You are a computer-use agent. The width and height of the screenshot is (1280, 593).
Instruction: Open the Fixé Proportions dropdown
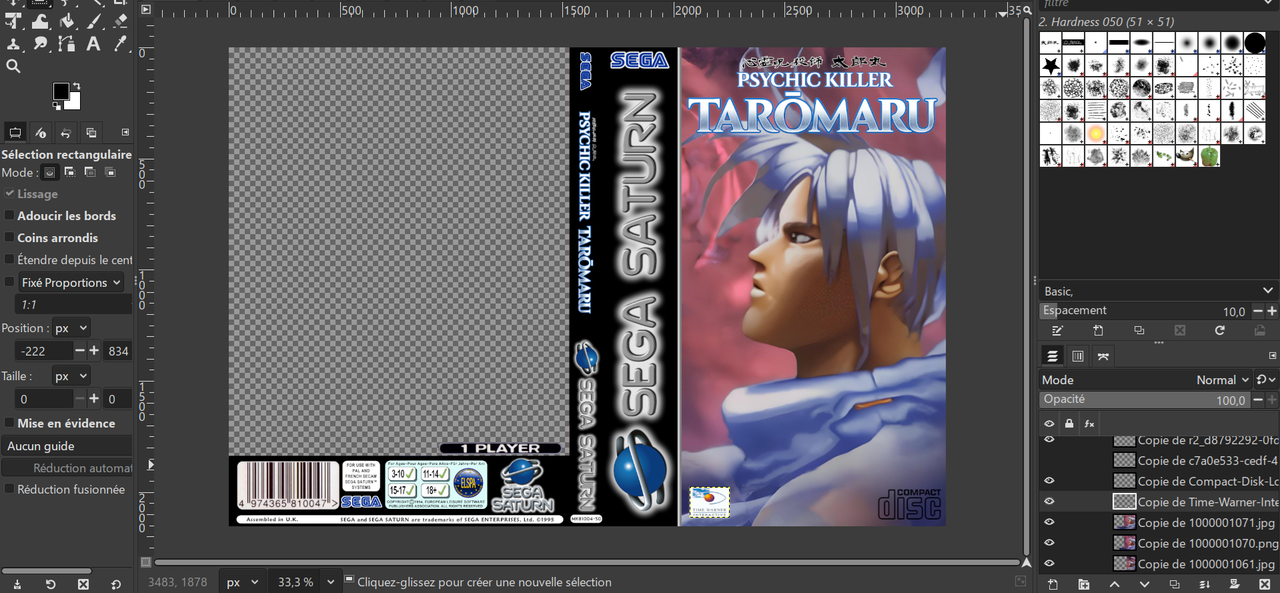pyautogui.click(x=71, y=283)
